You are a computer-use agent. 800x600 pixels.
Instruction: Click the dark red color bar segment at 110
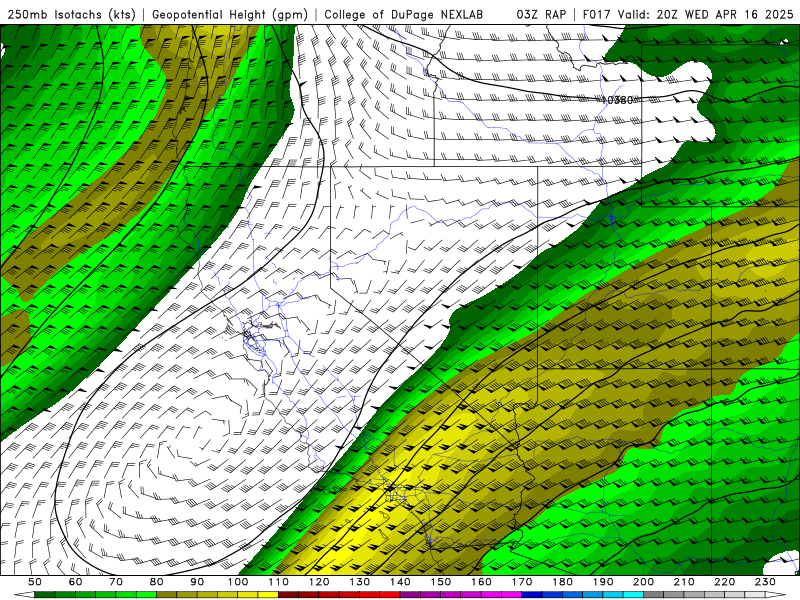[x=289, y=595]
